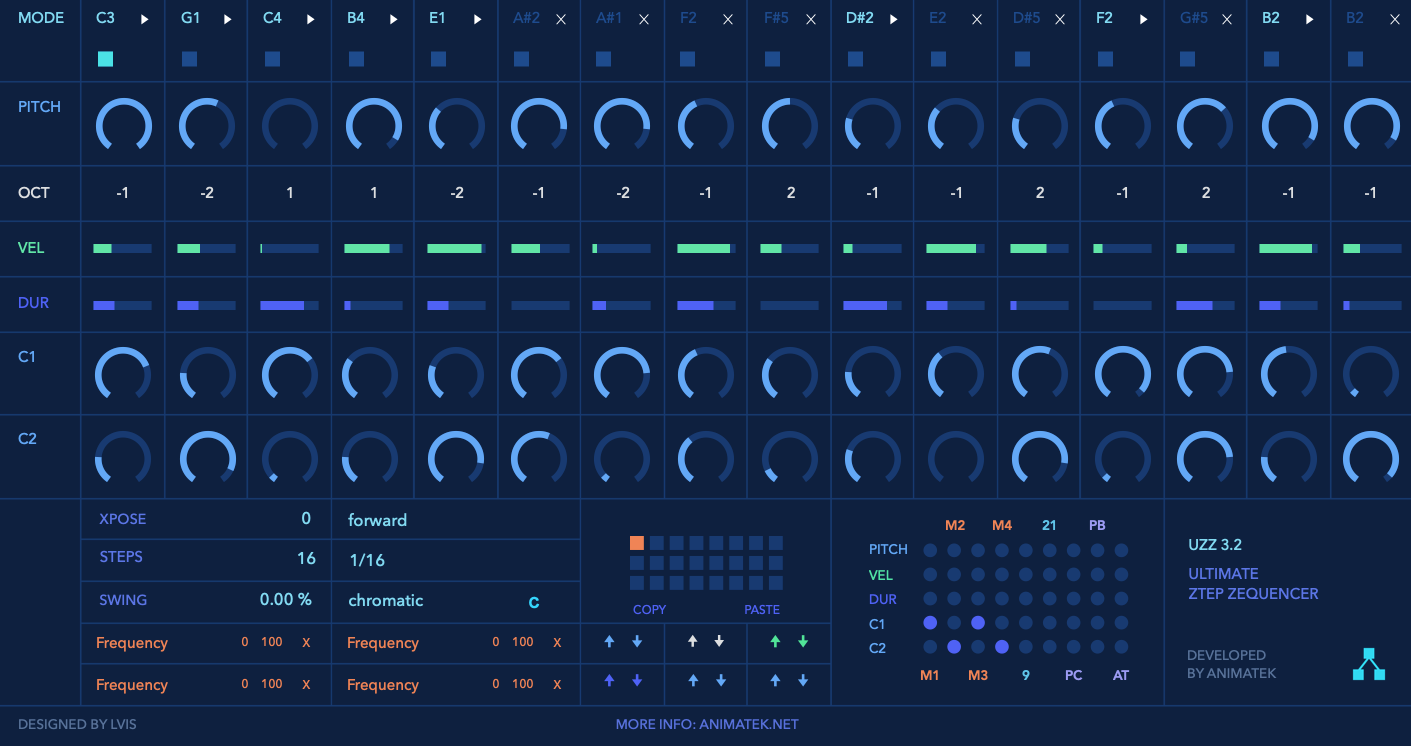Click the green up arrow icon

click(775, 642)
